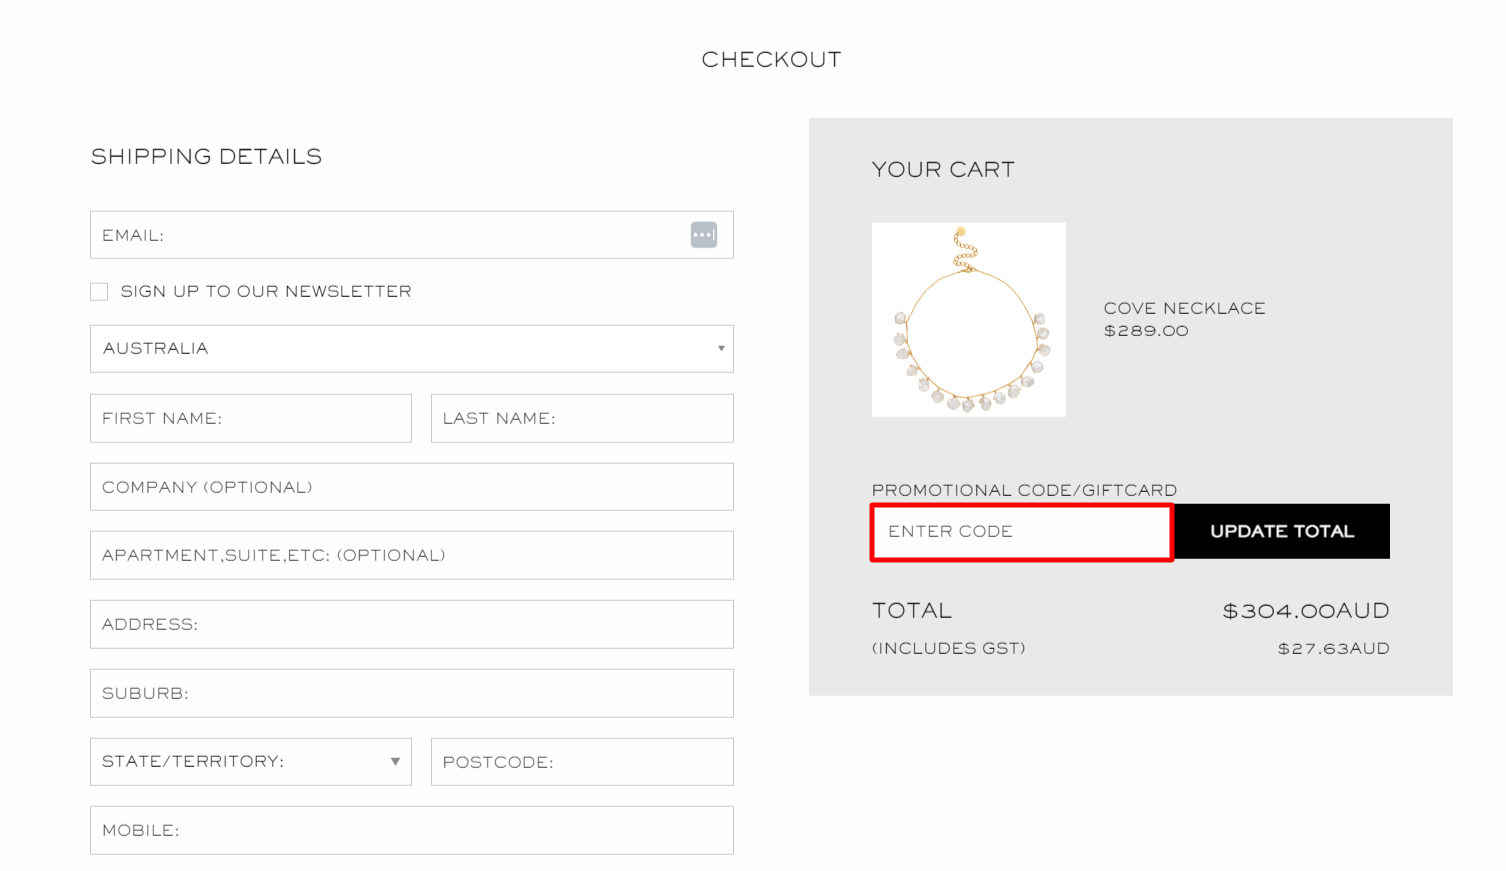This screenshot has width=1506, height=871.
Task: Click the Your Cart heading
Action: pos(942,170)
